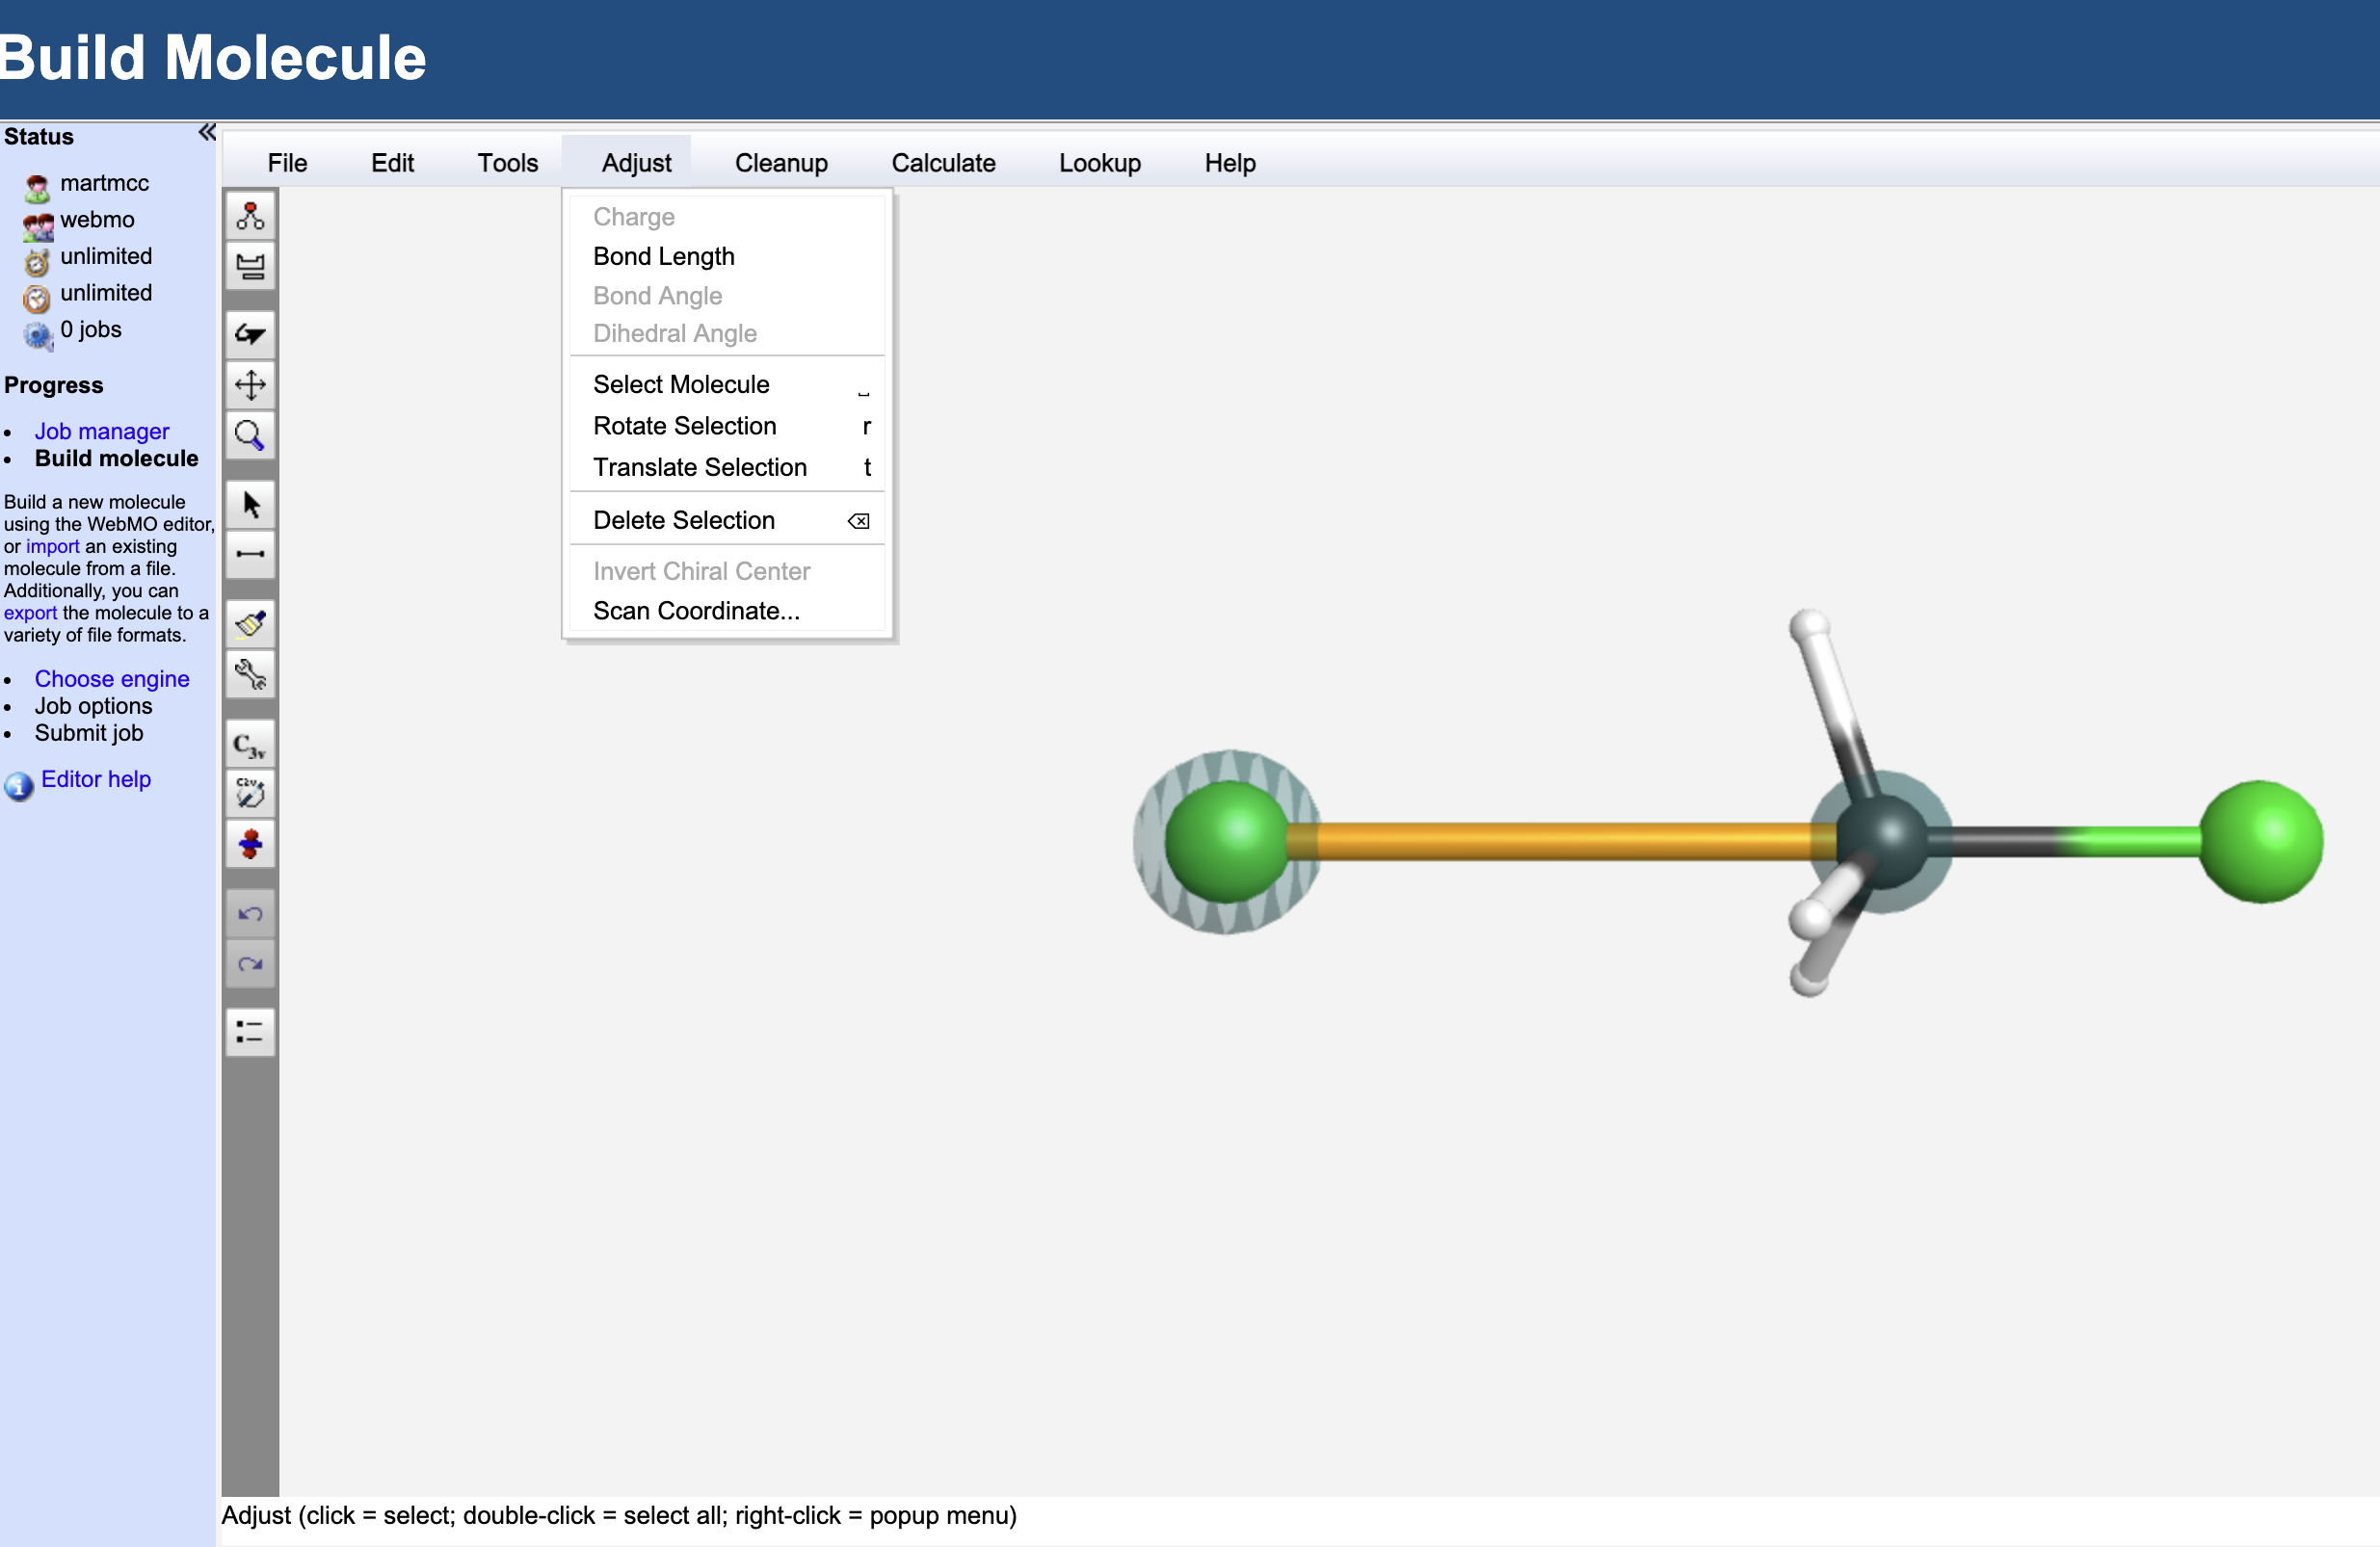
Task: Click Delete Selection menu item
Action: pyautogui.click(x=684, y=520)
